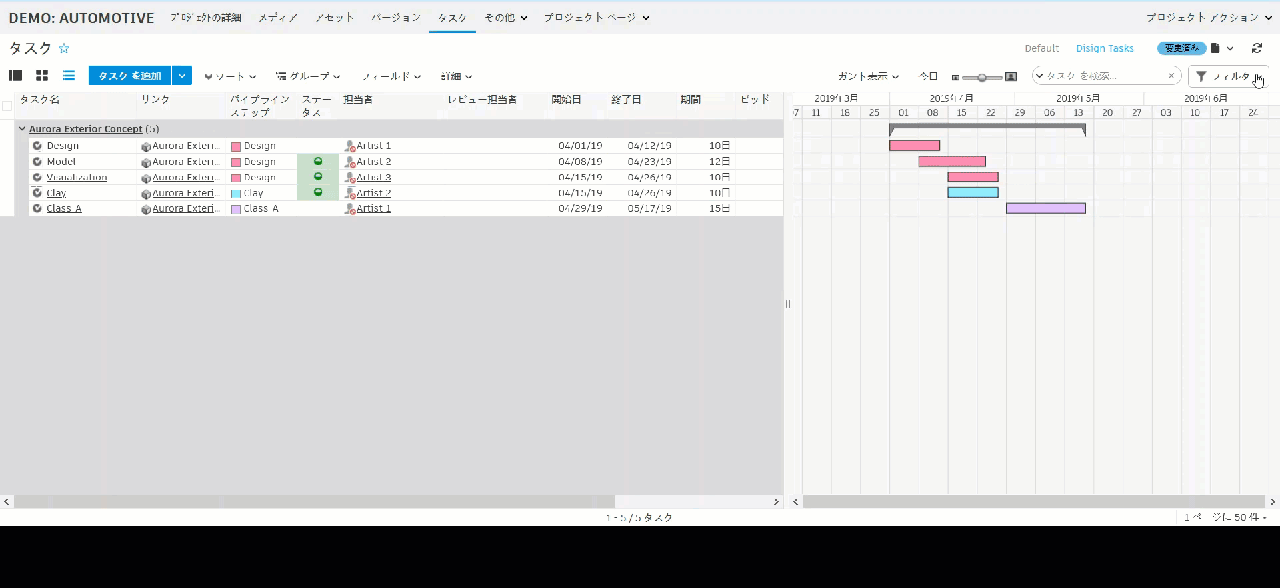The height and width of the screenshot is (588, 1280).
Task: Open the タスクを追加 dropdown arrow
Action: tap(182, 75)
